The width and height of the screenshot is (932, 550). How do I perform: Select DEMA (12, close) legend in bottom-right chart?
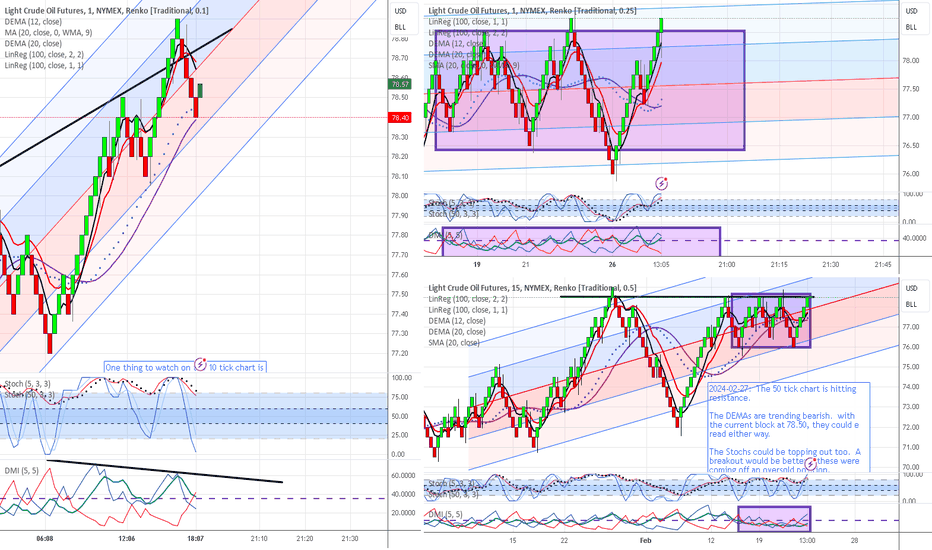(456, 321)
